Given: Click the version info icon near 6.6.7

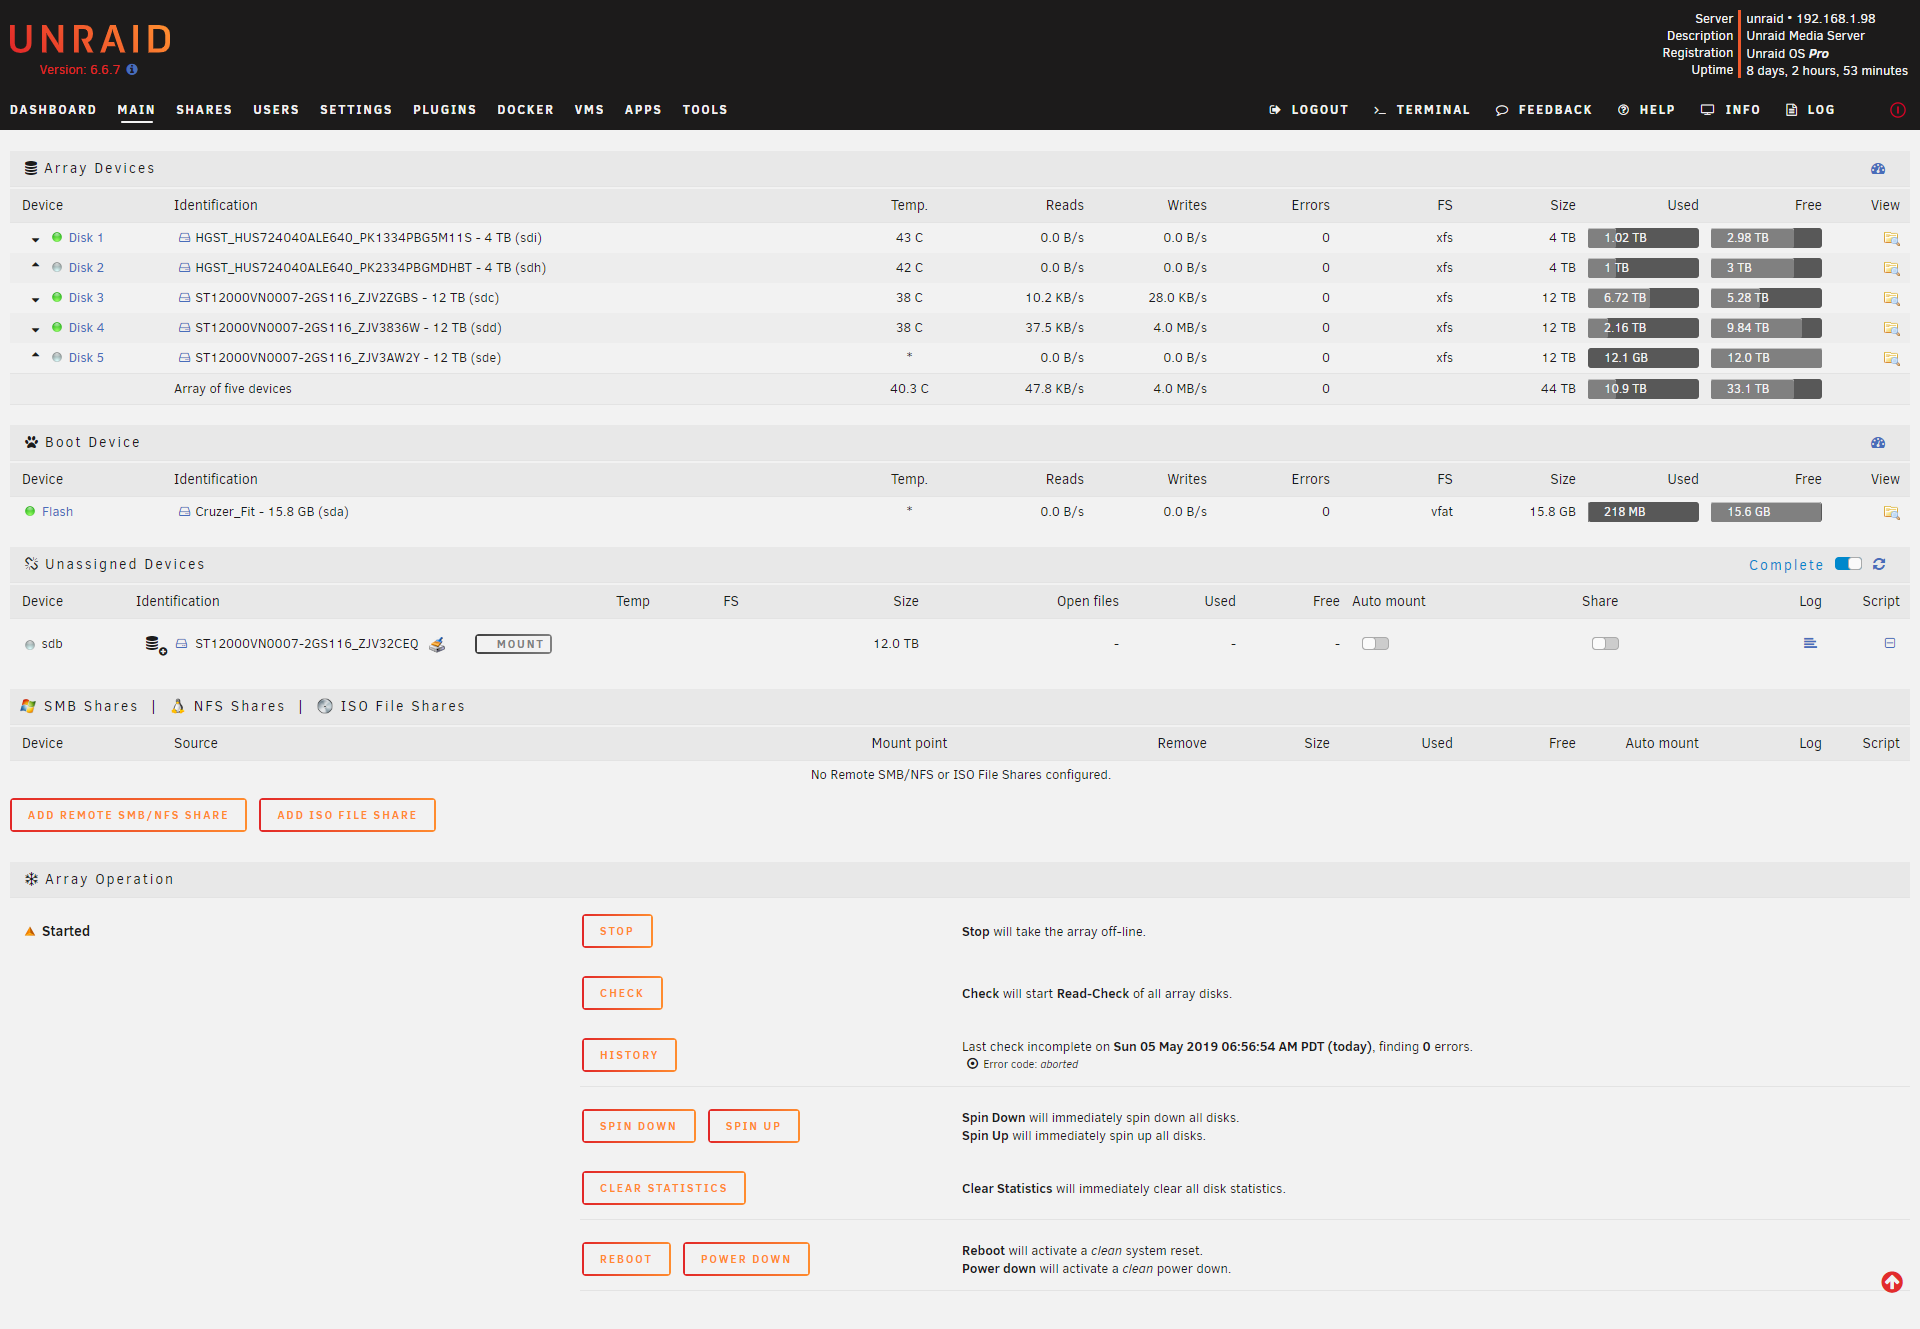Looking at the screenshot, I should click(x=132, y=70).
